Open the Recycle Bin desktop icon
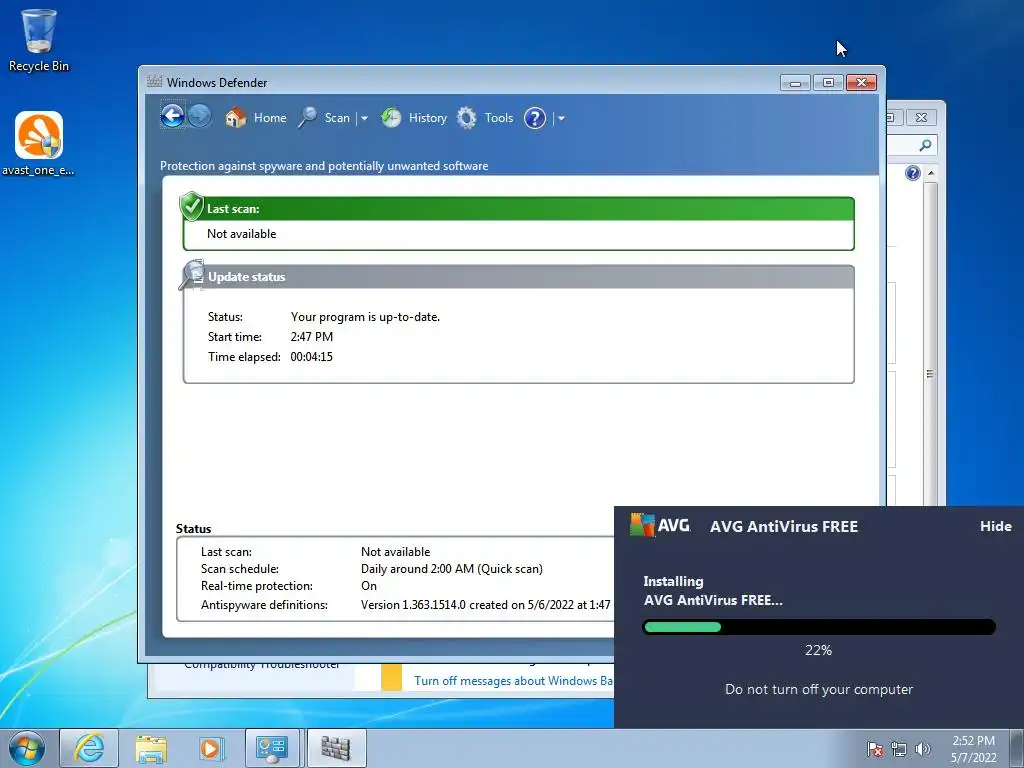The height and width of the screenshot is (768, 1024). [x=39, y=40]
